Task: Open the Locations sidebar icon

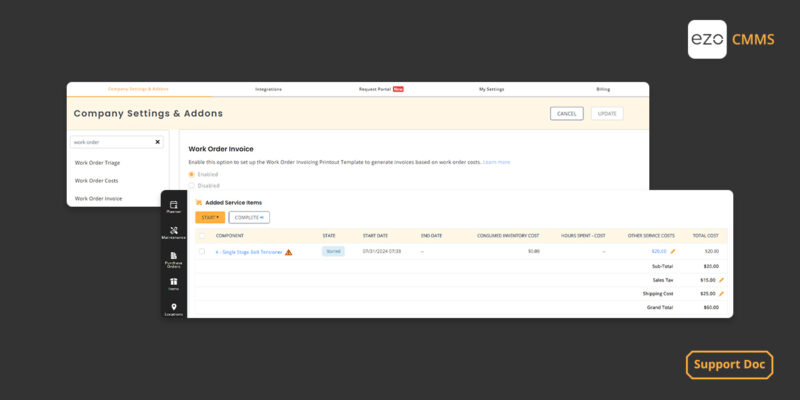Action: pos(173,309)
